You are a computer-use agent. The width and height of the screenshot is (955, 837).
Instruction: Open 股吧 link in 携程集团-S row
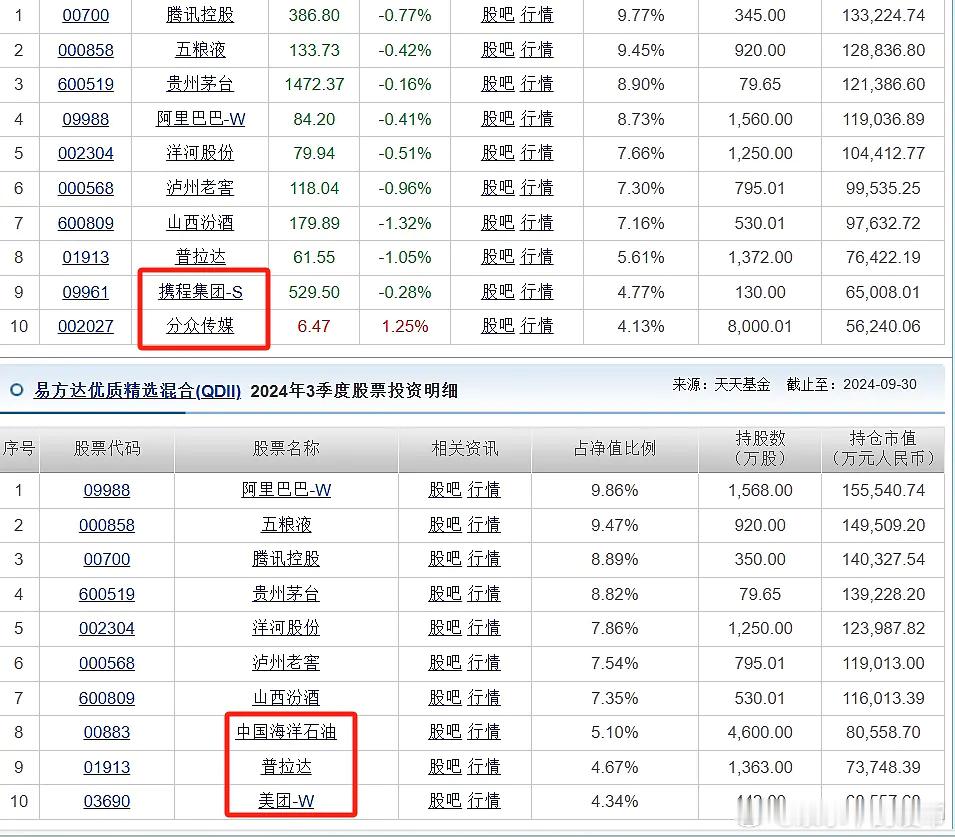click(498, 292)
